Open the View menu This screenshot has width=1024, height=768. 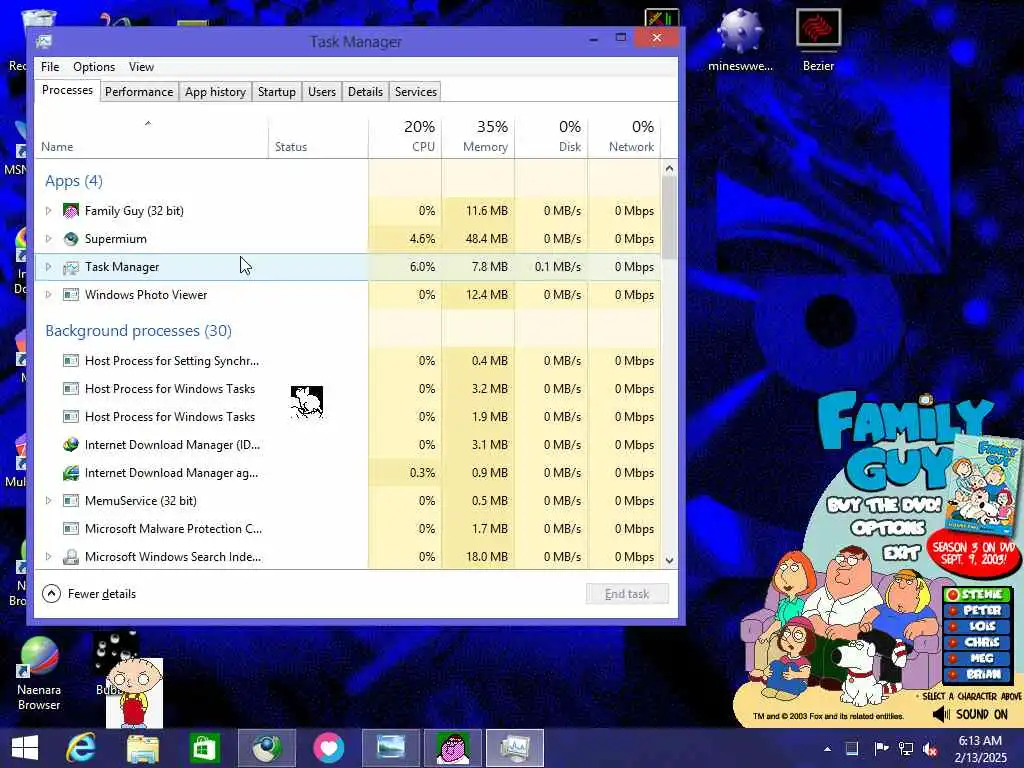(141, 67)
